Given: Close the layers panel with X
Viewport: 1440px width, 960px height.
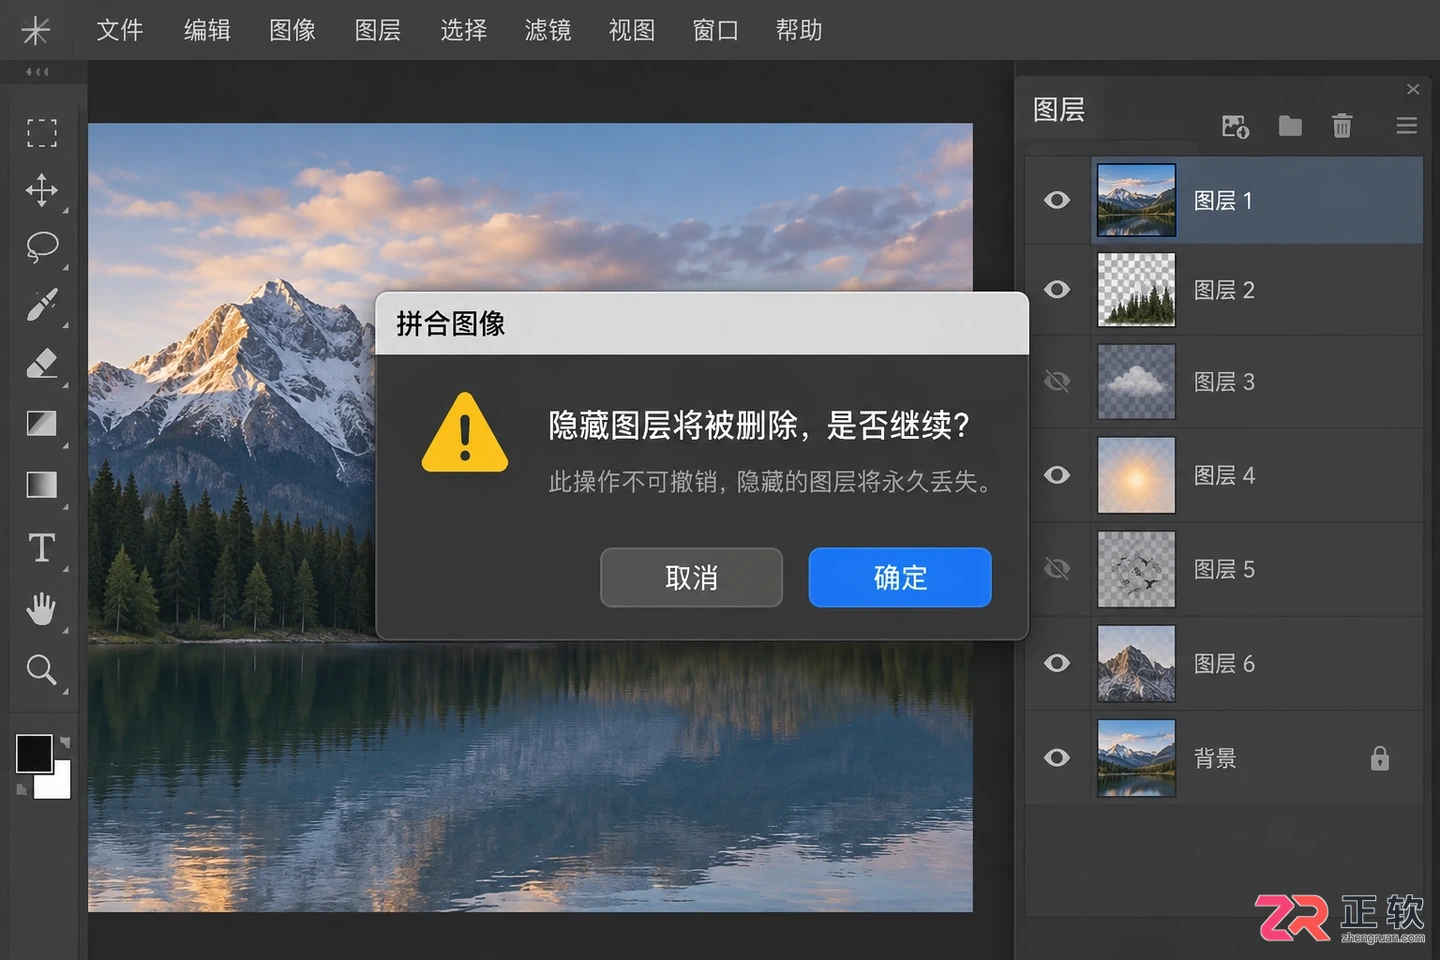Looking at the screenshot, I should [x=1413, y=89].
